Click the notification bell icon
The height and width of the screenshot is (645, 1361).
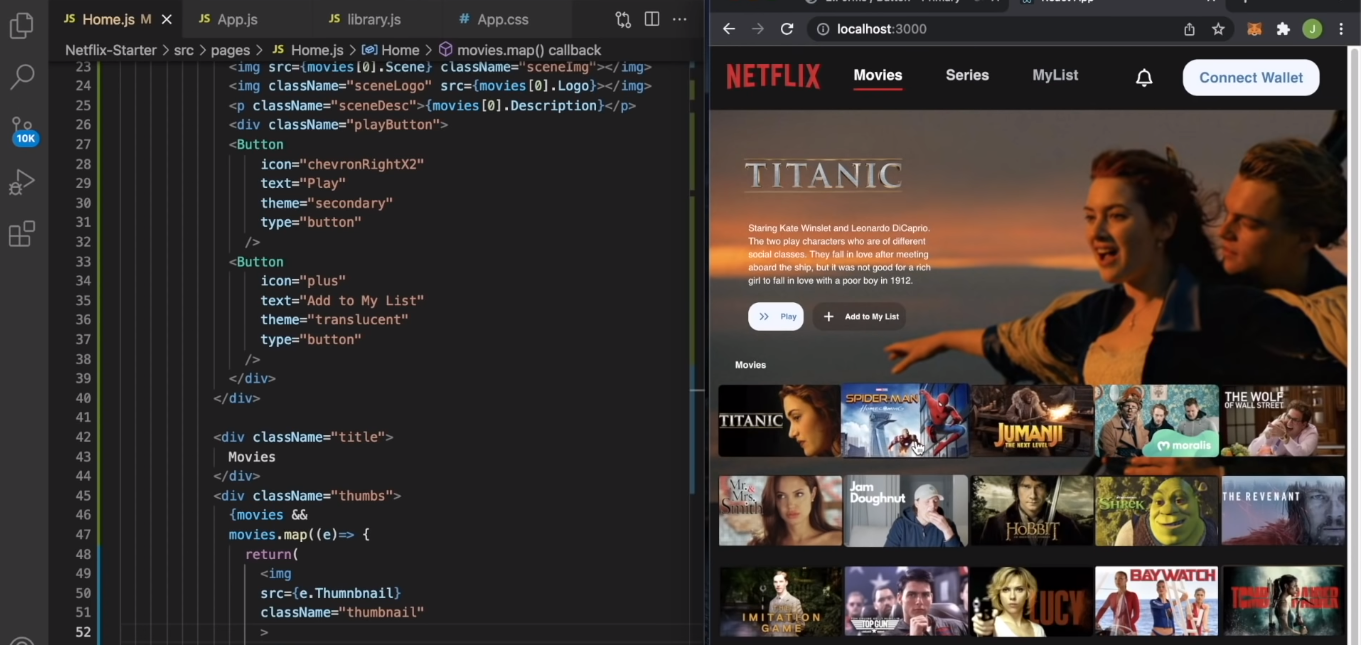pyautogui.click(x=1144, y=77)
